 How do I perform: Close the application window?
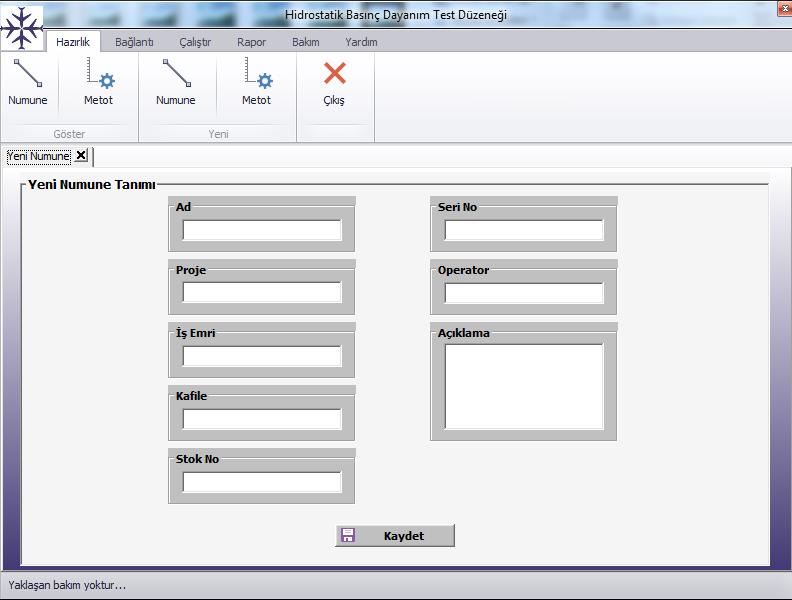(784, 9)
